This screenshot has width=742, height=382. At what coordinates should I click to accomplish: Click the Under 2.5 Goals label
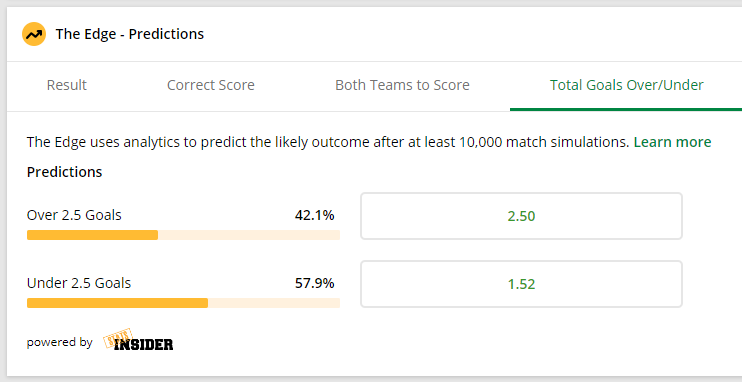pos(79,283)
